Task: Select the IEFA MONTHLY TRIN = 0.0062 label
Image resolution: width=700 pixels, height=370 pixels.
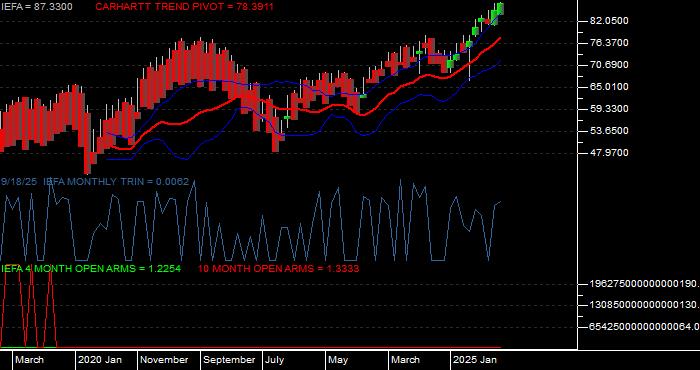Action: [x=116, y=182]
